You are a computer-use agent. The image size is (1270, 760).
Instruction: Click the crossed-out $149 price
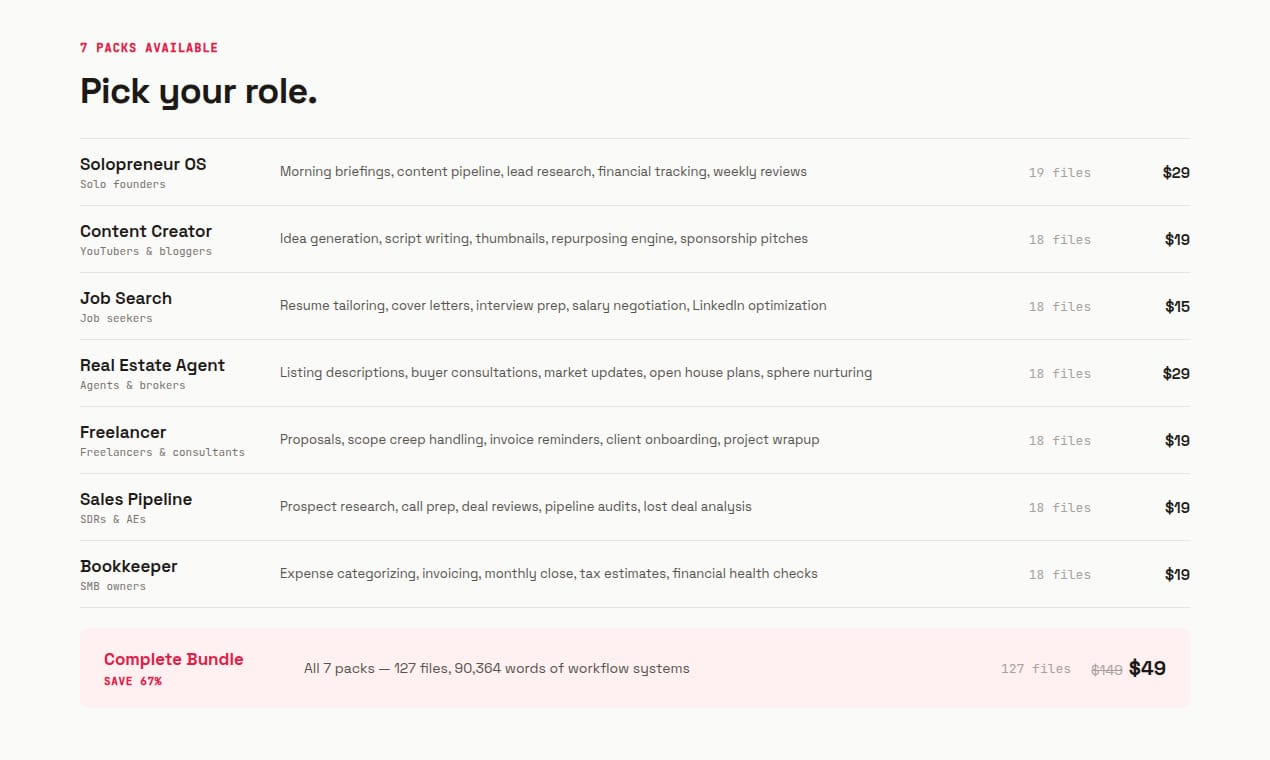(x=1107, y=670)
